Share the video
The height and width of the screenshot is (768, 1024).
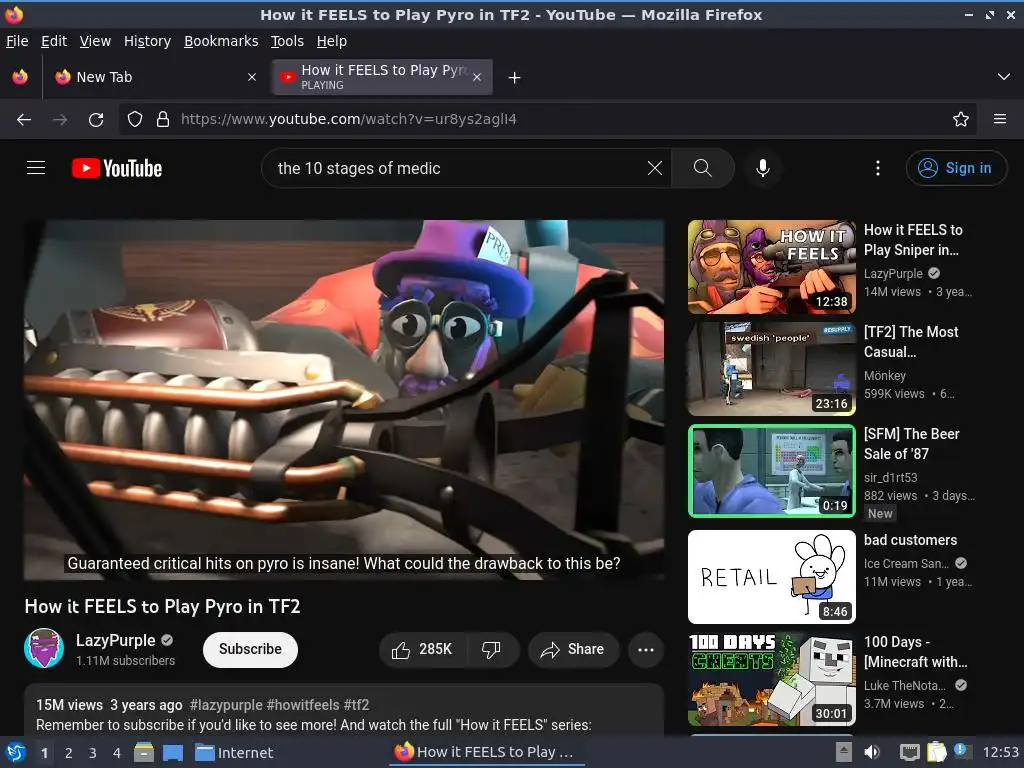click(x=573, y=649)
